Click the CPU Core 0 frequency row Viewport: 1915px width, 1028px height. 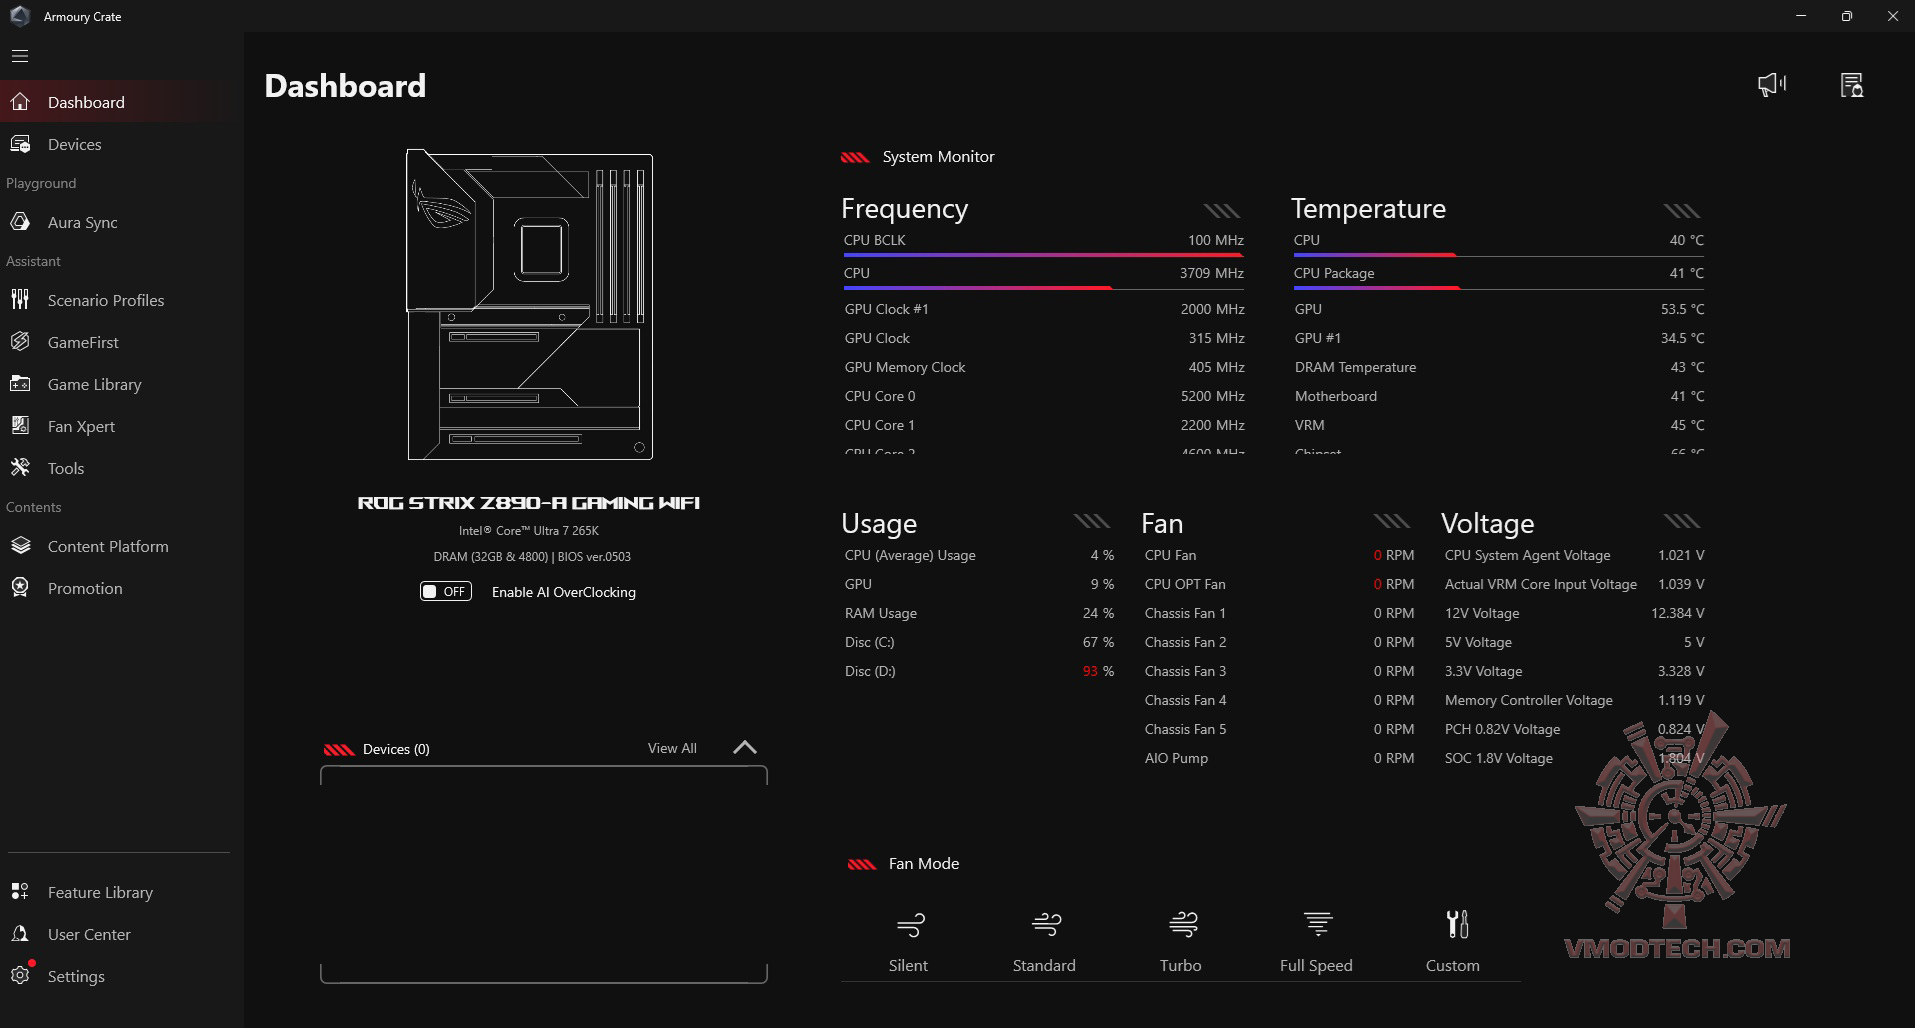[1044, 396]
